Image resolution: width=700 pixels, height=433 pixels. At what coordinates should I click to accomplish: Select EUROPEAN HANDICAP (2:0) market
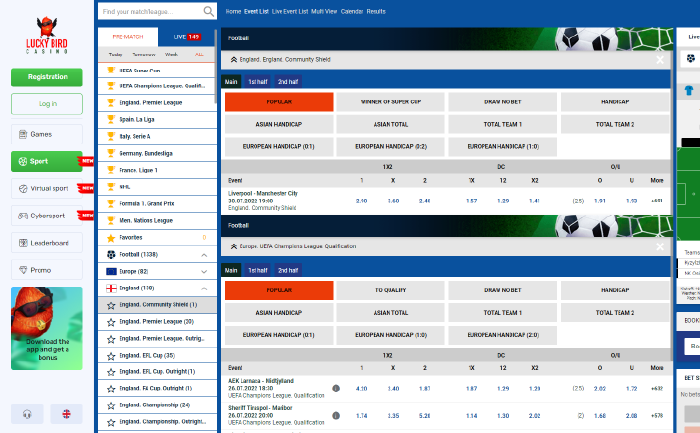point(503,335)
